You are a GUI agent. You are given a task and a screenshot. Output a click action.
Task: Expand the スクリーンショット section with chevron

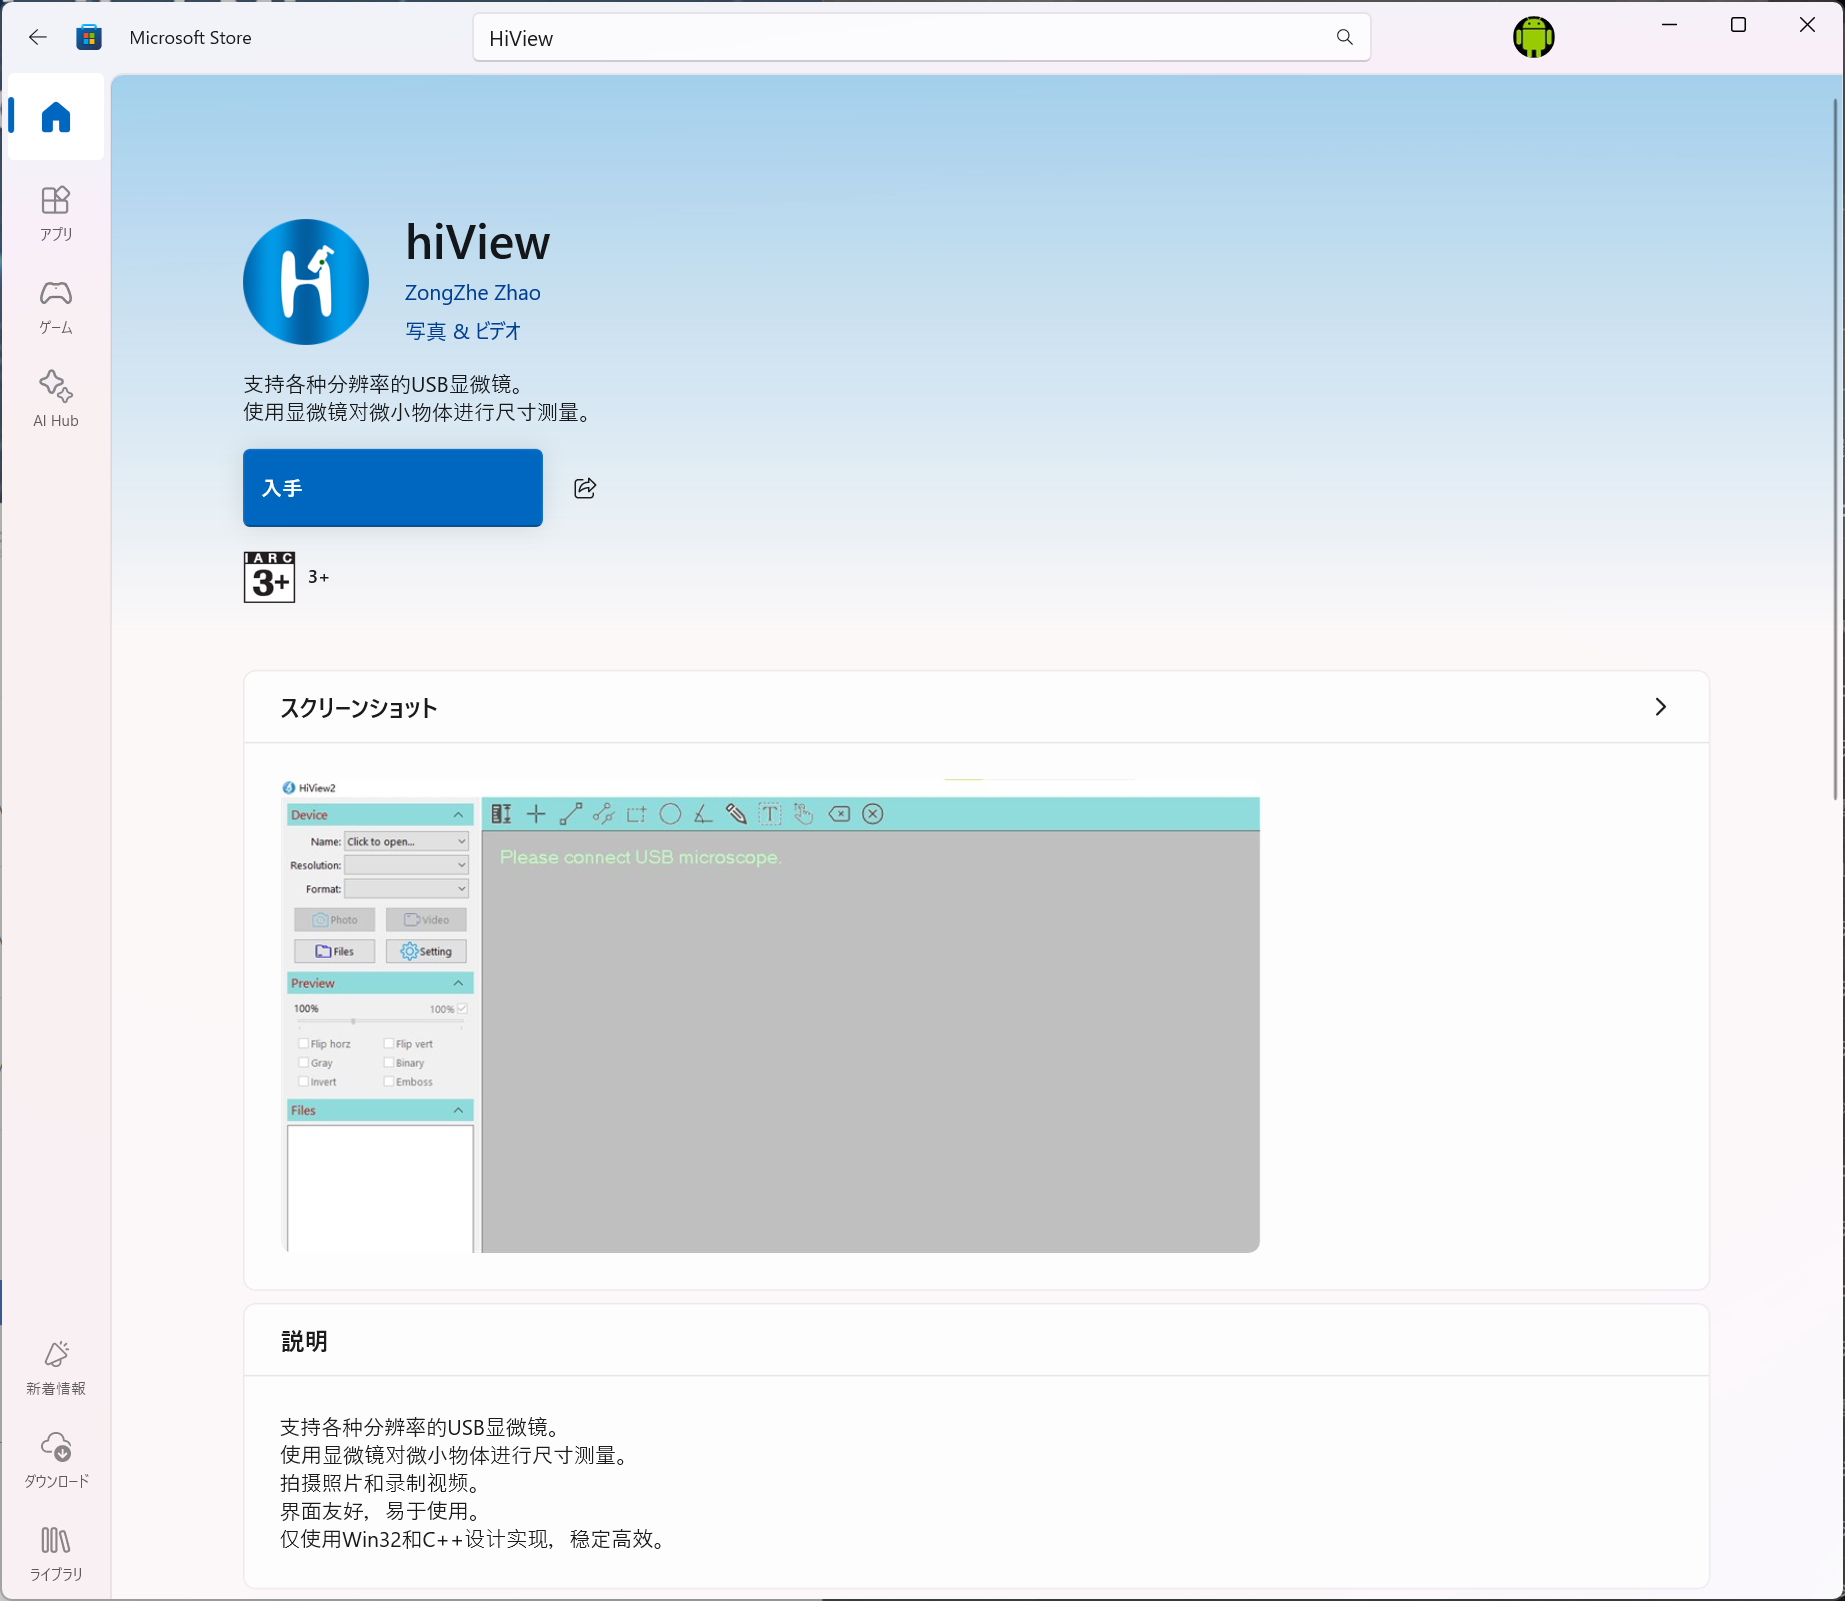point(1660,707)
